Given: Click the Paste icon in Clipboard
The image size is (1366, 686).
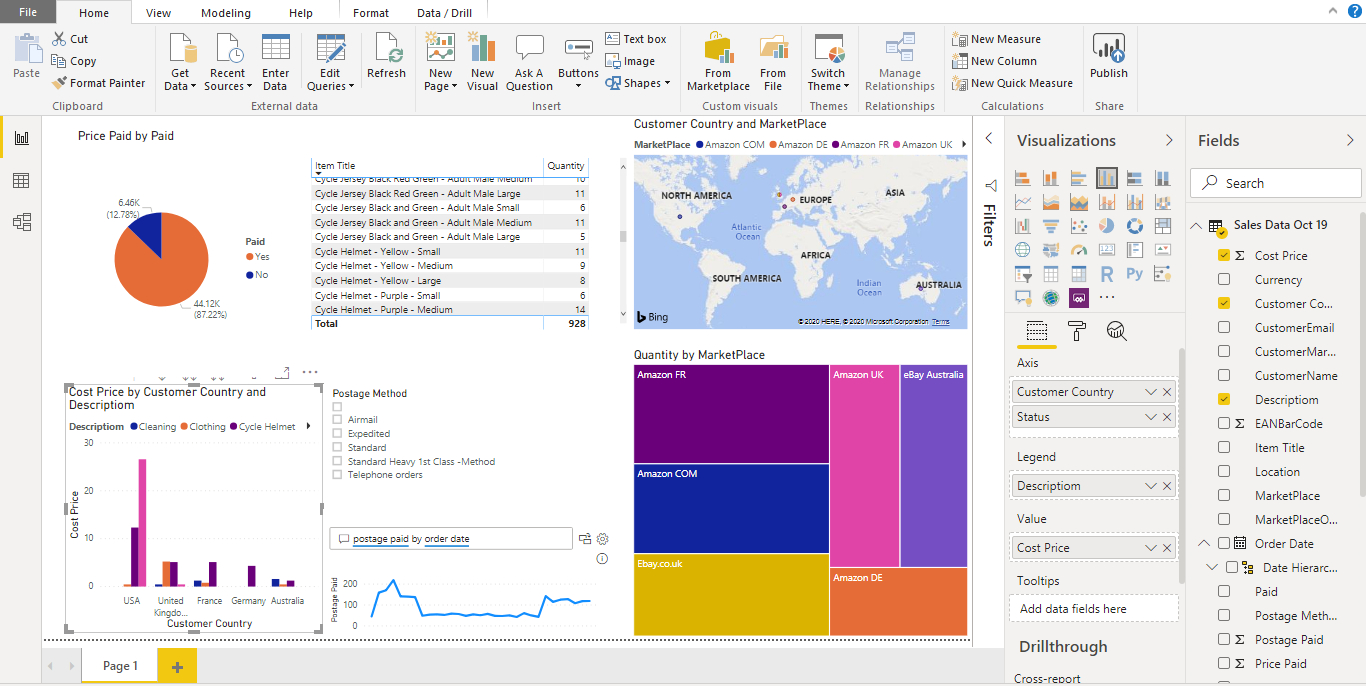Looking at the screenshot, I should tap(27, 56).
